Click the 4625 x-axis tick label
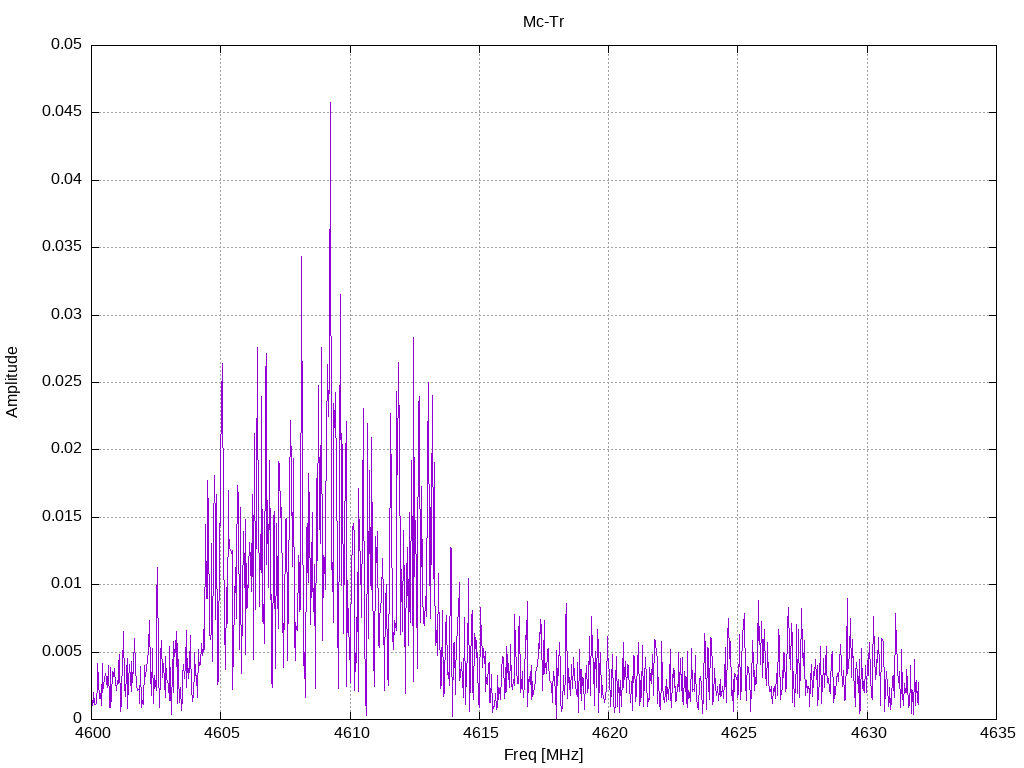Viewport: 1024px width, 768px height. (737, 733)
